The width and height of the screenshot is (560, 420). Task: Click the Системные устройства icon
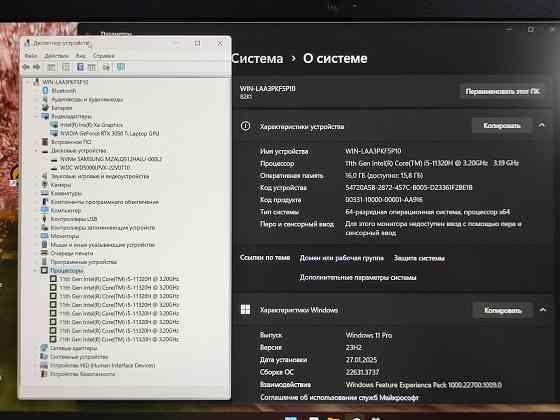(44, 356)
